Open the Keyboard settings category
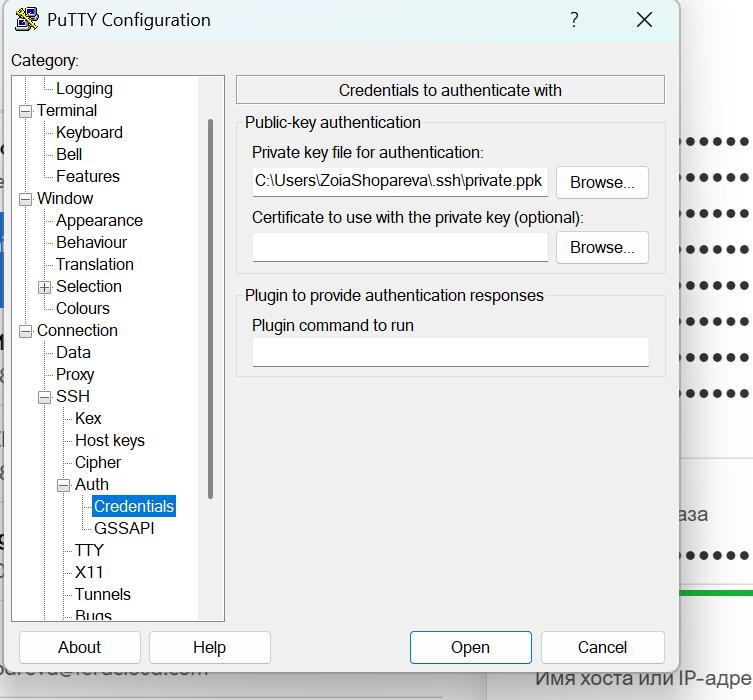The image size is (753, 700). 89,133
